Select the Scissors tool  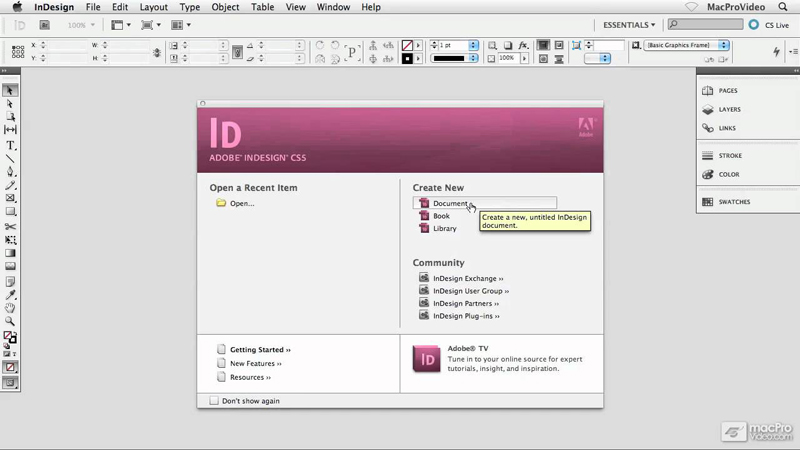[10, 227]
